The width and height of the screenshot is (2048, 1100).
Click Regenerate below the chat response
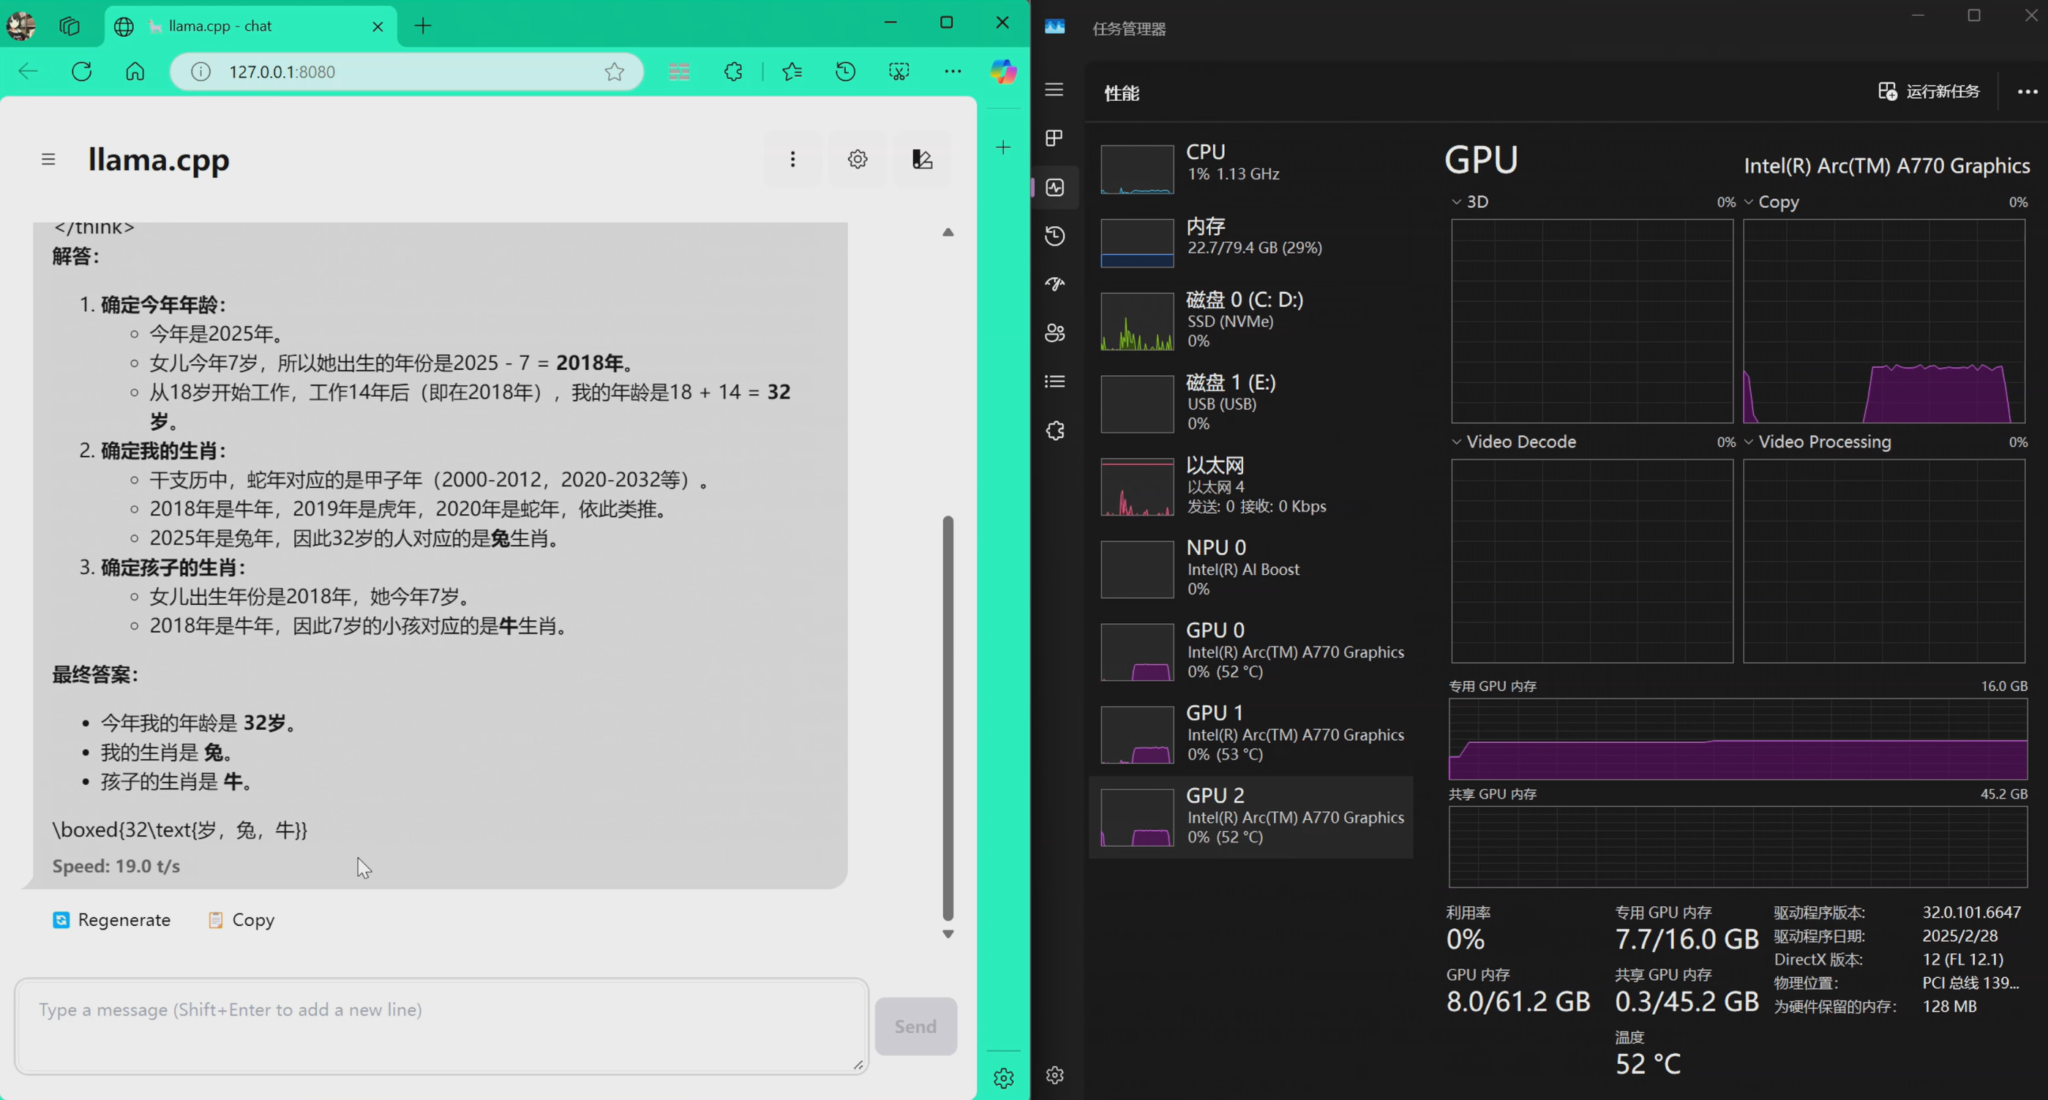coord(111,919)
